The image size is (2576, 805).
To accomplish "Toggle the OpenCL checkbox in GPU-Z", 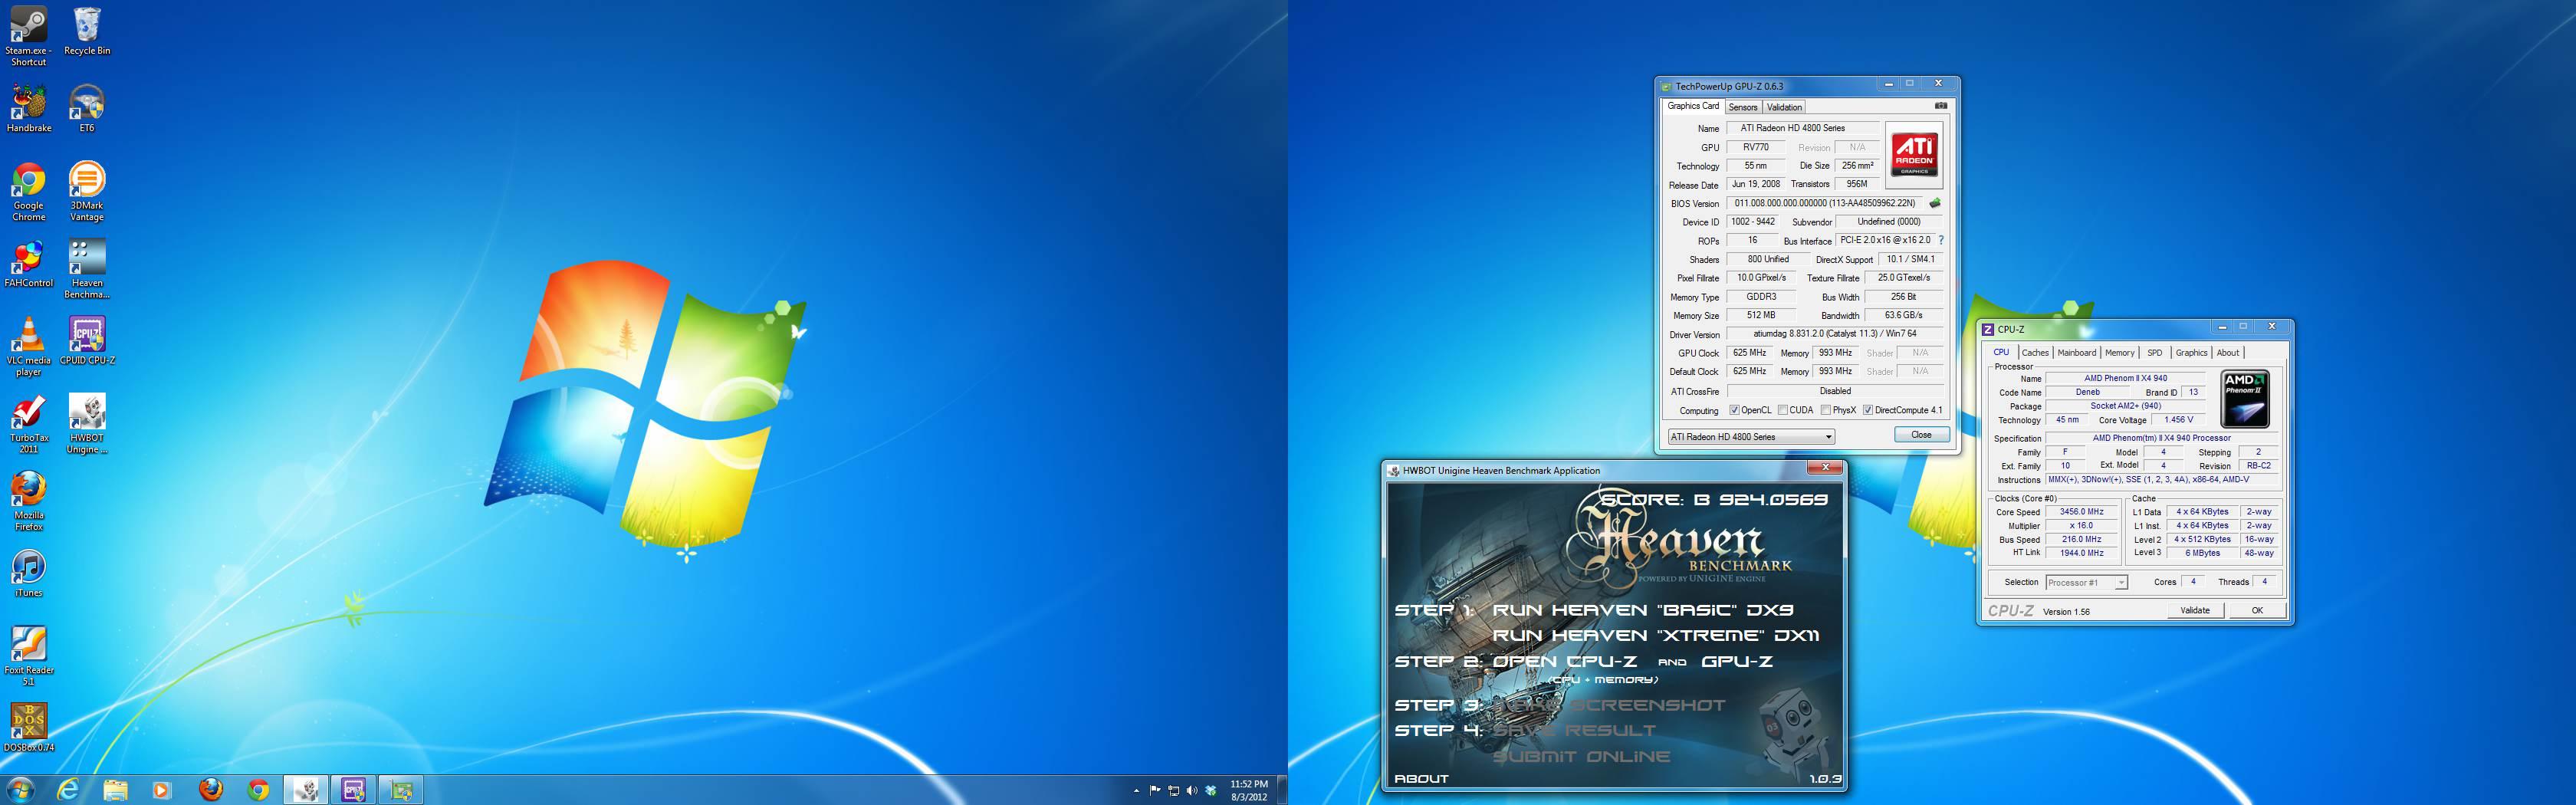I will point(1734,410).
